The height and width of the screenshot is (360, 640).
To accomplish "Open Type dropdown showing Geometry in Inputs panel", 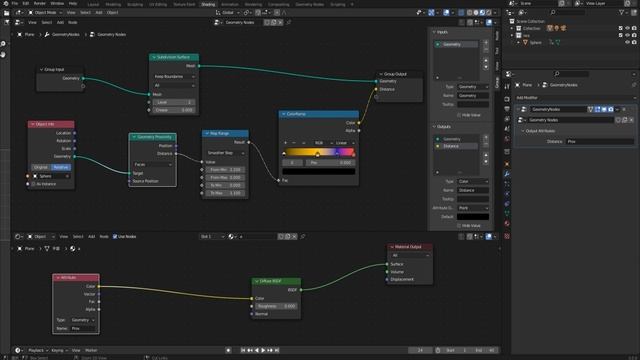I will point(473,87).
